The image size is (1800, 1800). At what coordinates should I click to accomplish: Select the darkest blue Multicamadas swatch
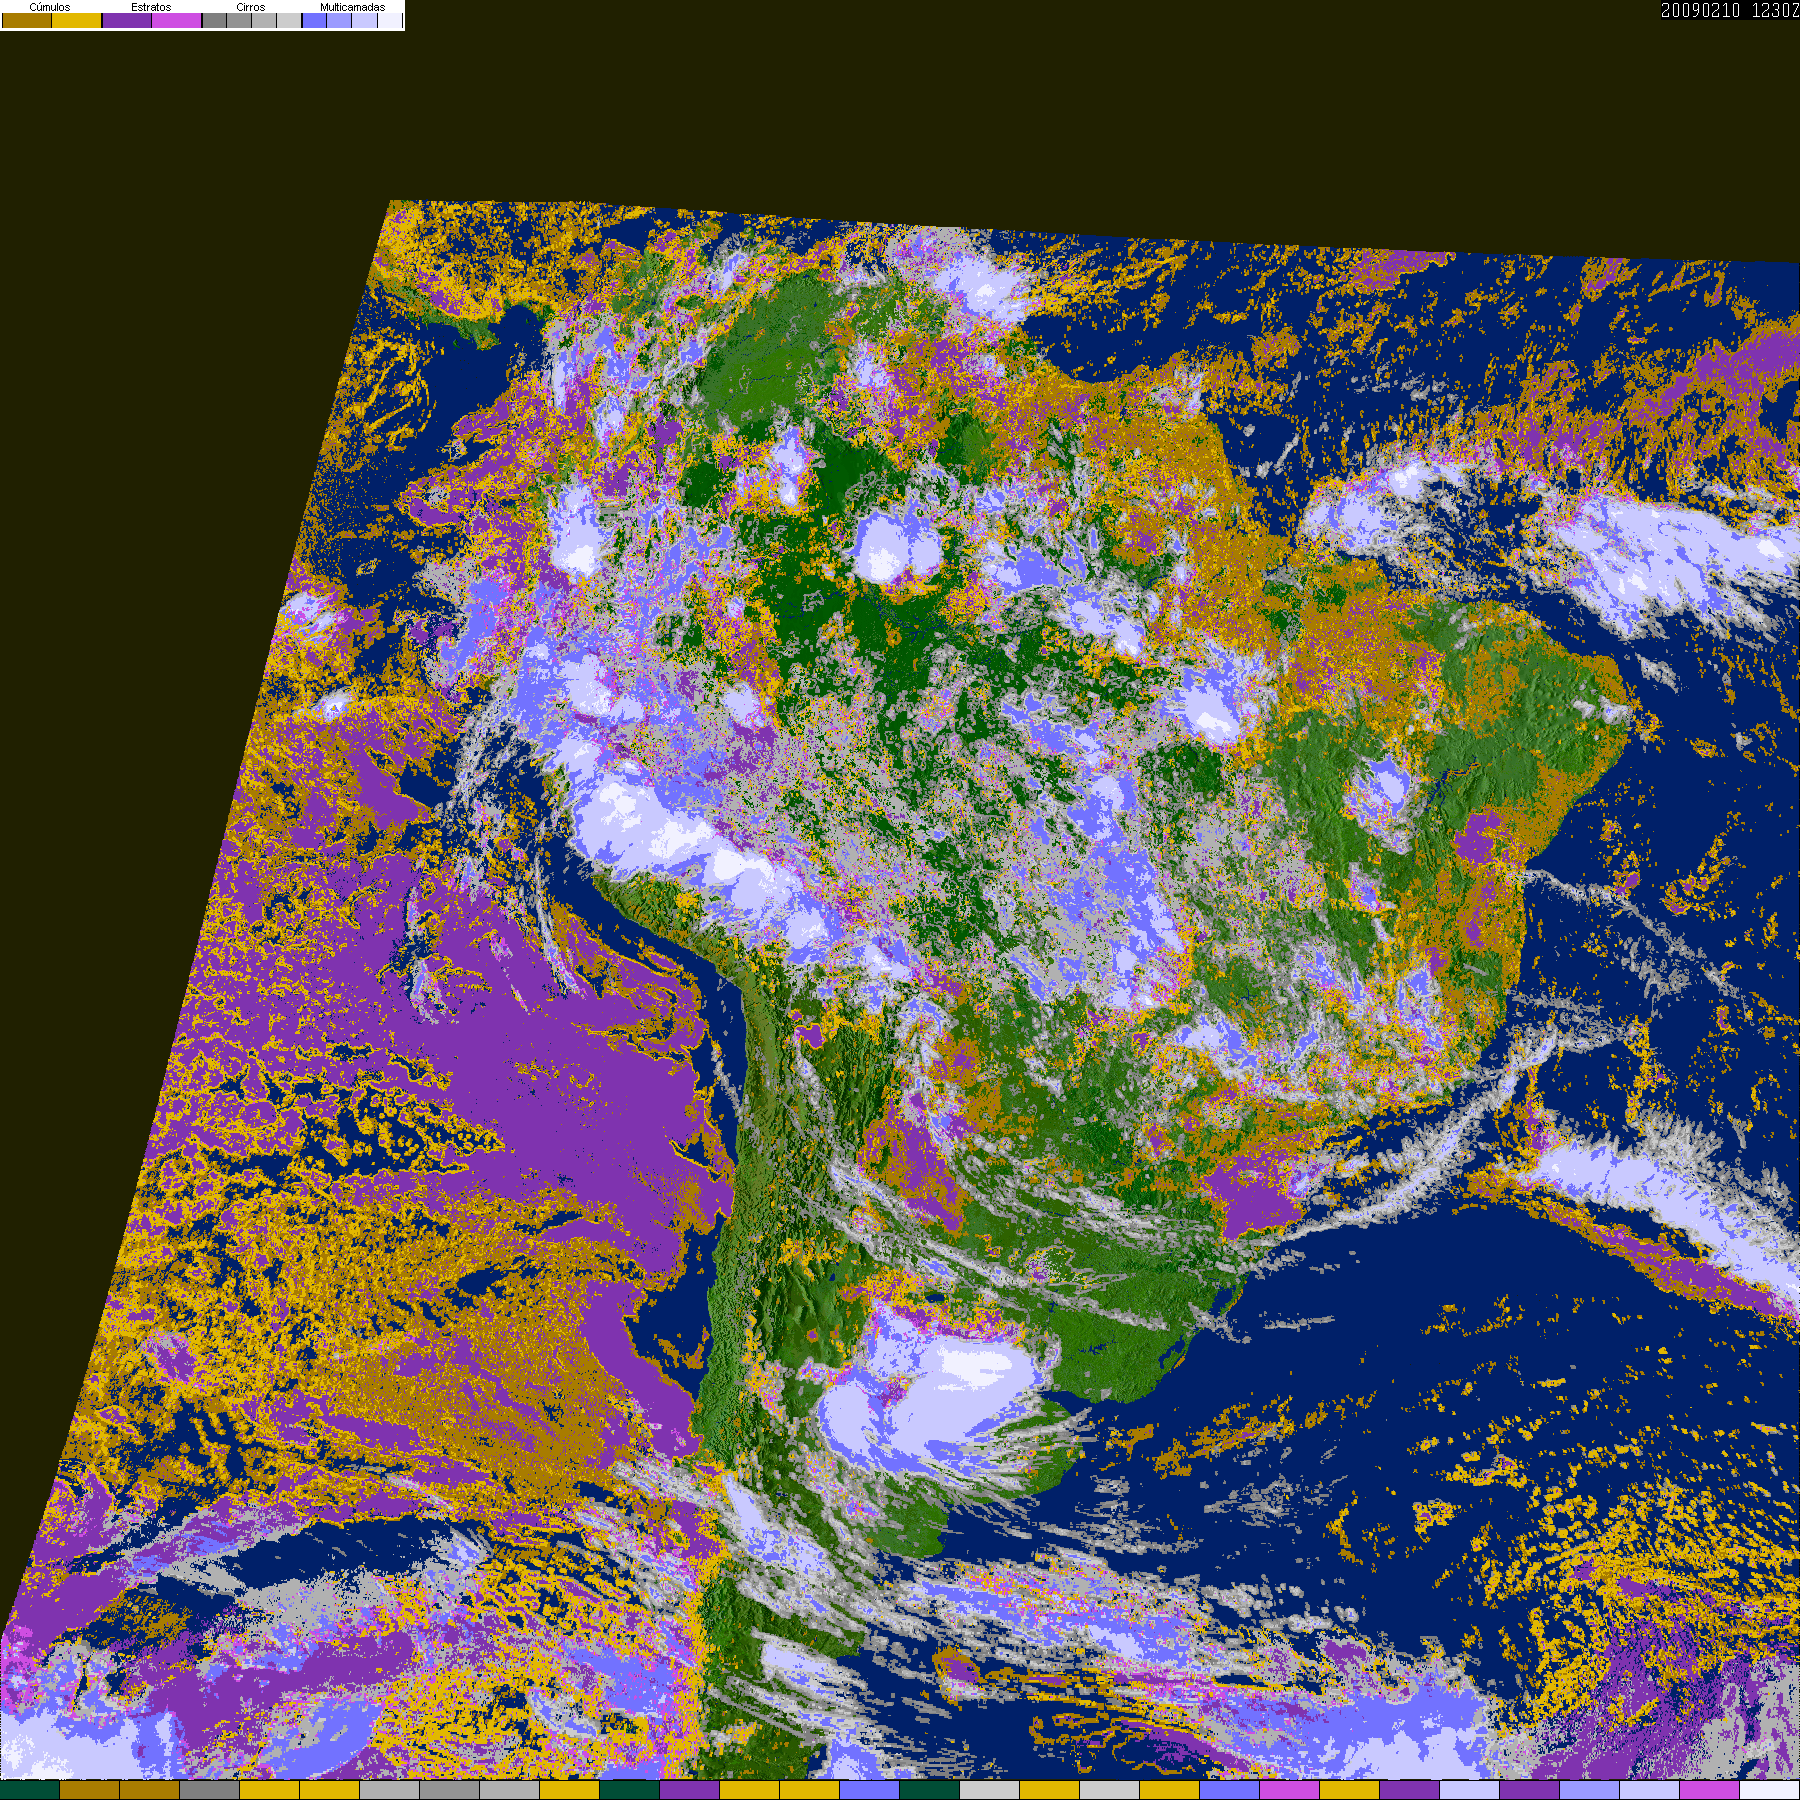tap(314, 20)
